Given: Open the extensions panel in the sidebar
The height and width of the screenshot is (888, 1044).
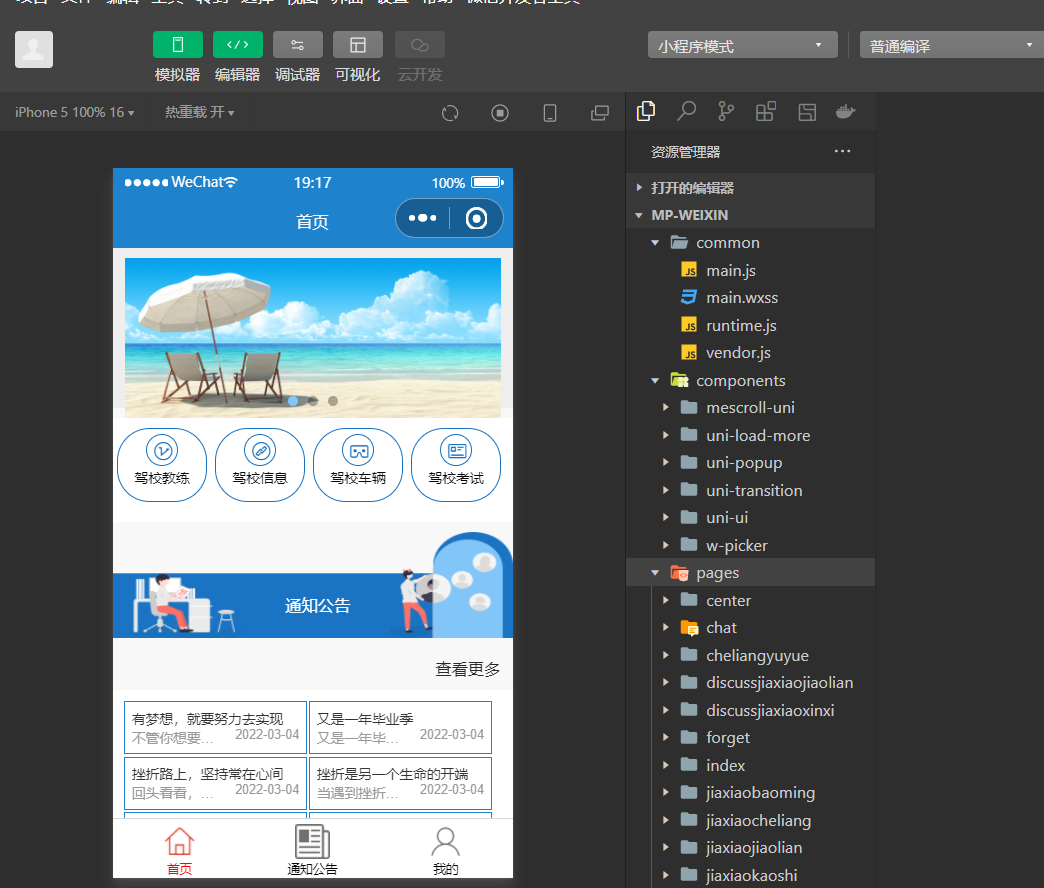Looking at the screenshot, I should pyautogui.click(x=765, y=111).
